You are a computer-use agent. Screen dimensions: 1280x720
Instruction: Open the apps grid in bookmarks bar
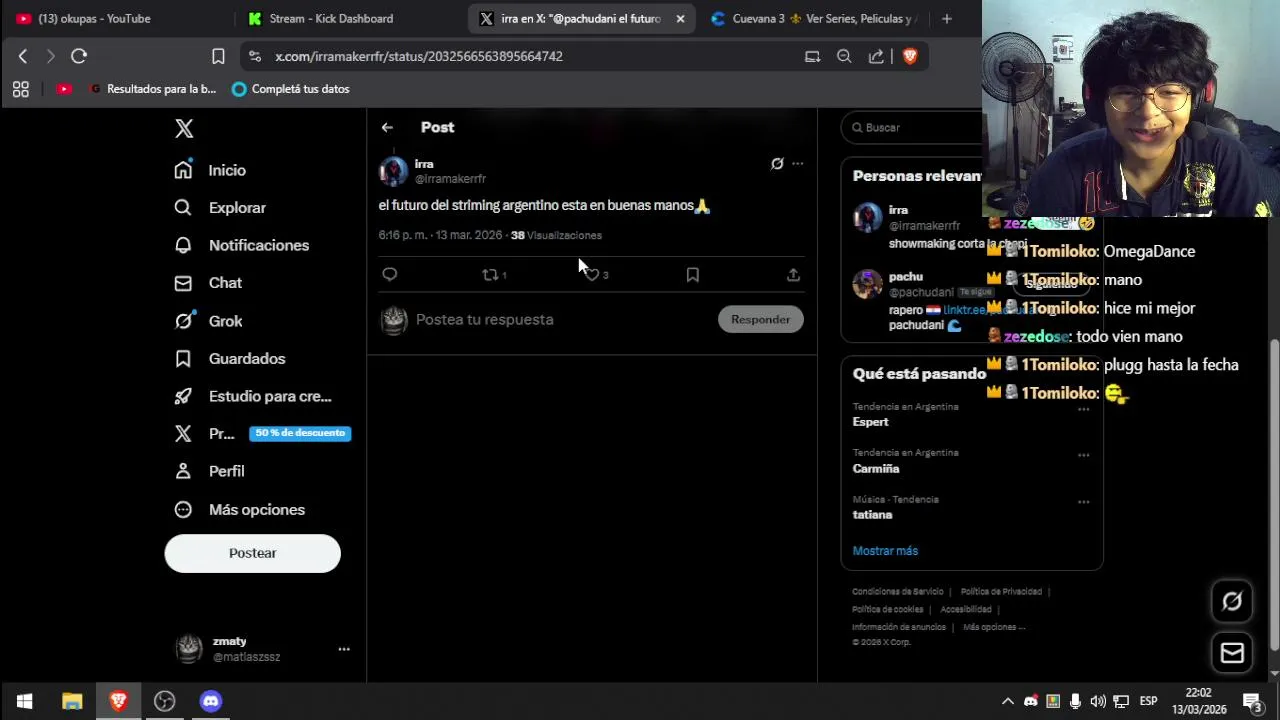20,89
